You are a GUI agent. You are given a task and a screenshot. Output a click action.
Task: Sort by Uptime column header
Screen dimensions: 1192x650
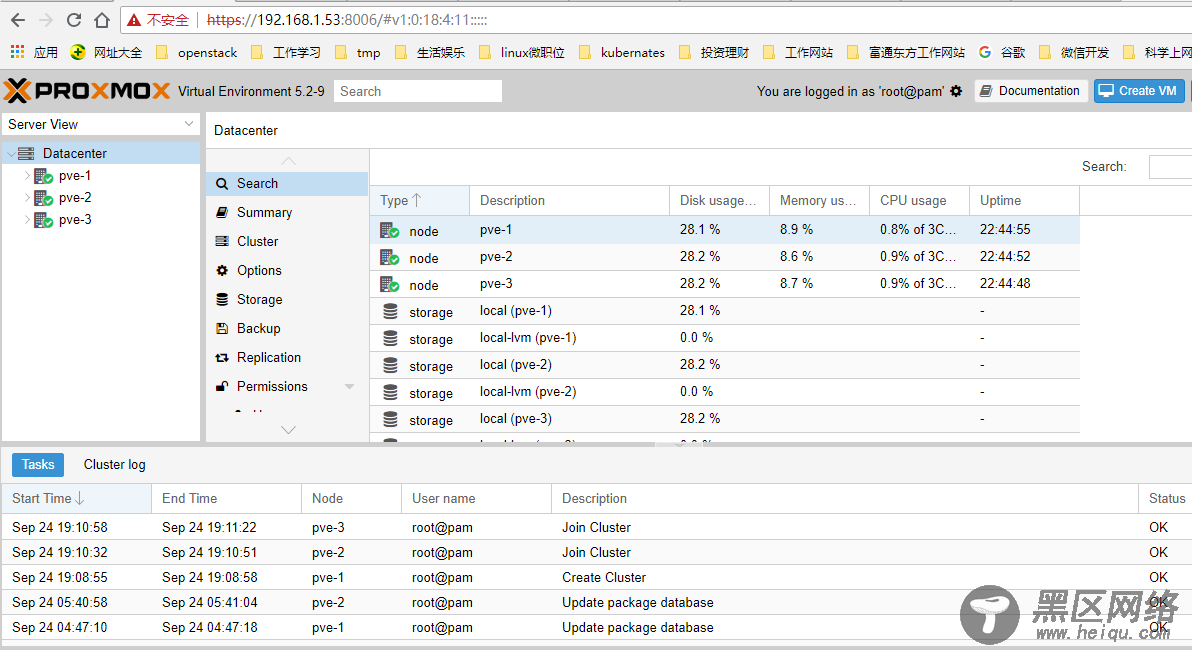click(1024, 201)
